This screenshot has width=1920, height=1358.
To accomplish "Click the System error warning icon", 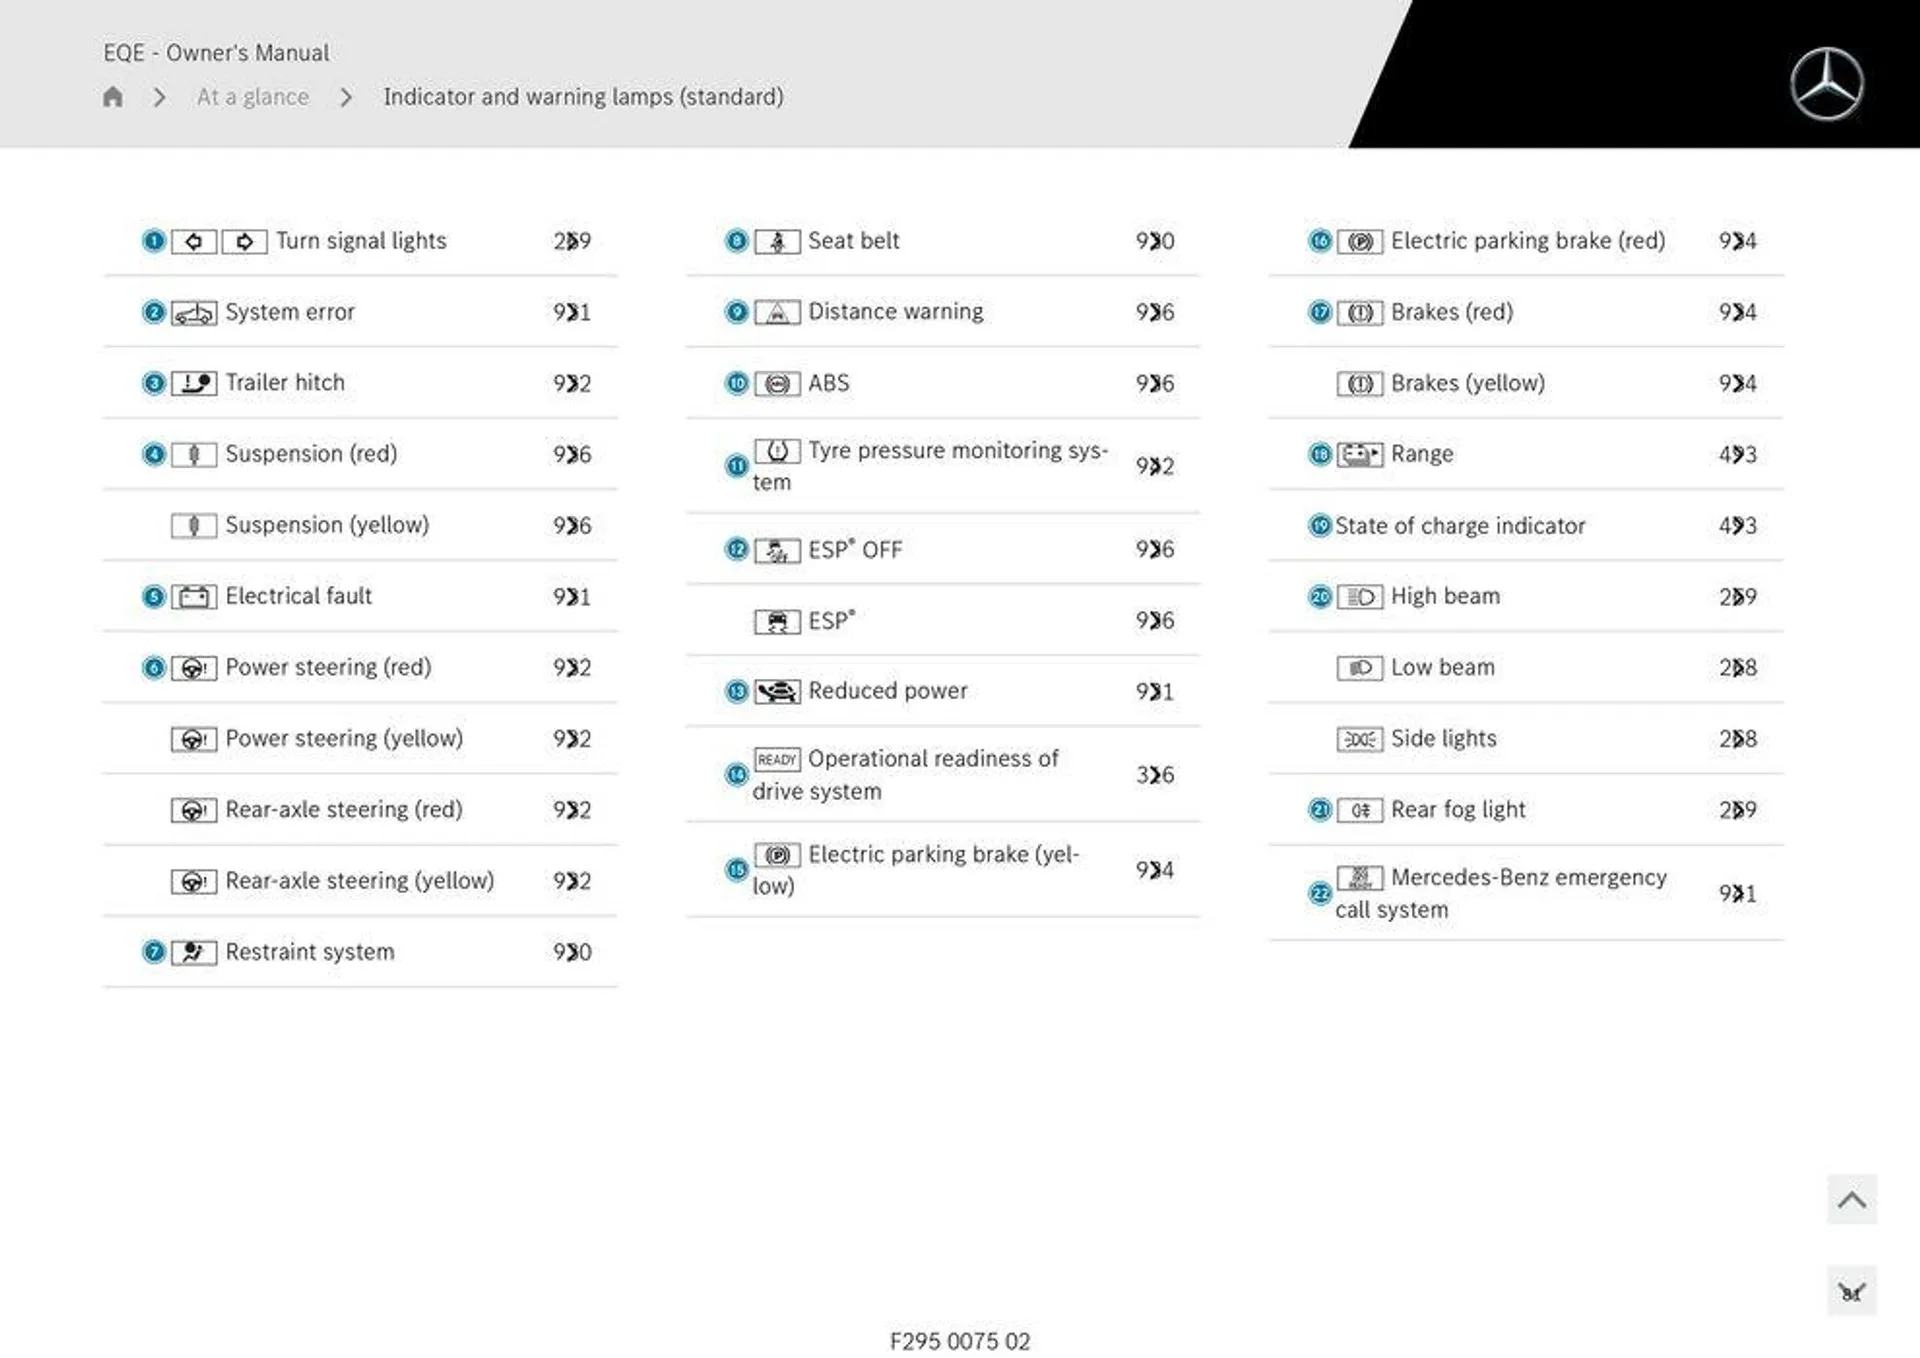I will [192, 310].
